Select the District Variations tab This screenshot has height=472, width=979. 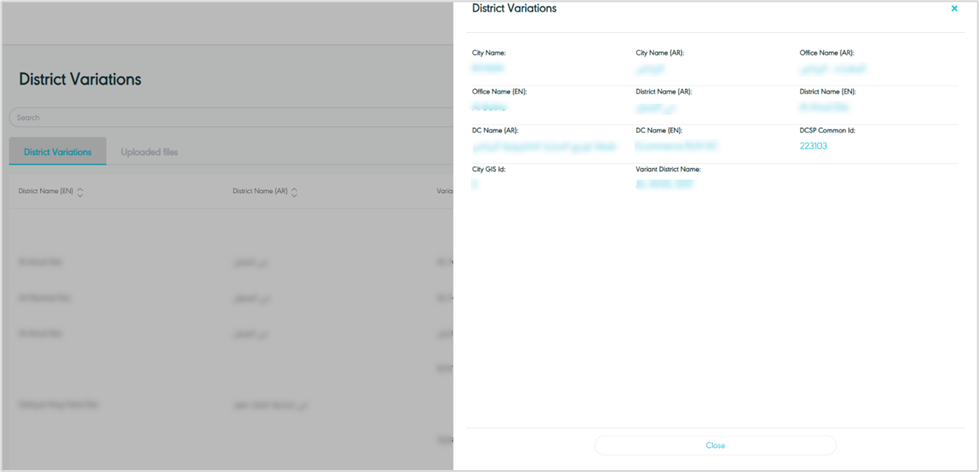(x=57, y=152)
